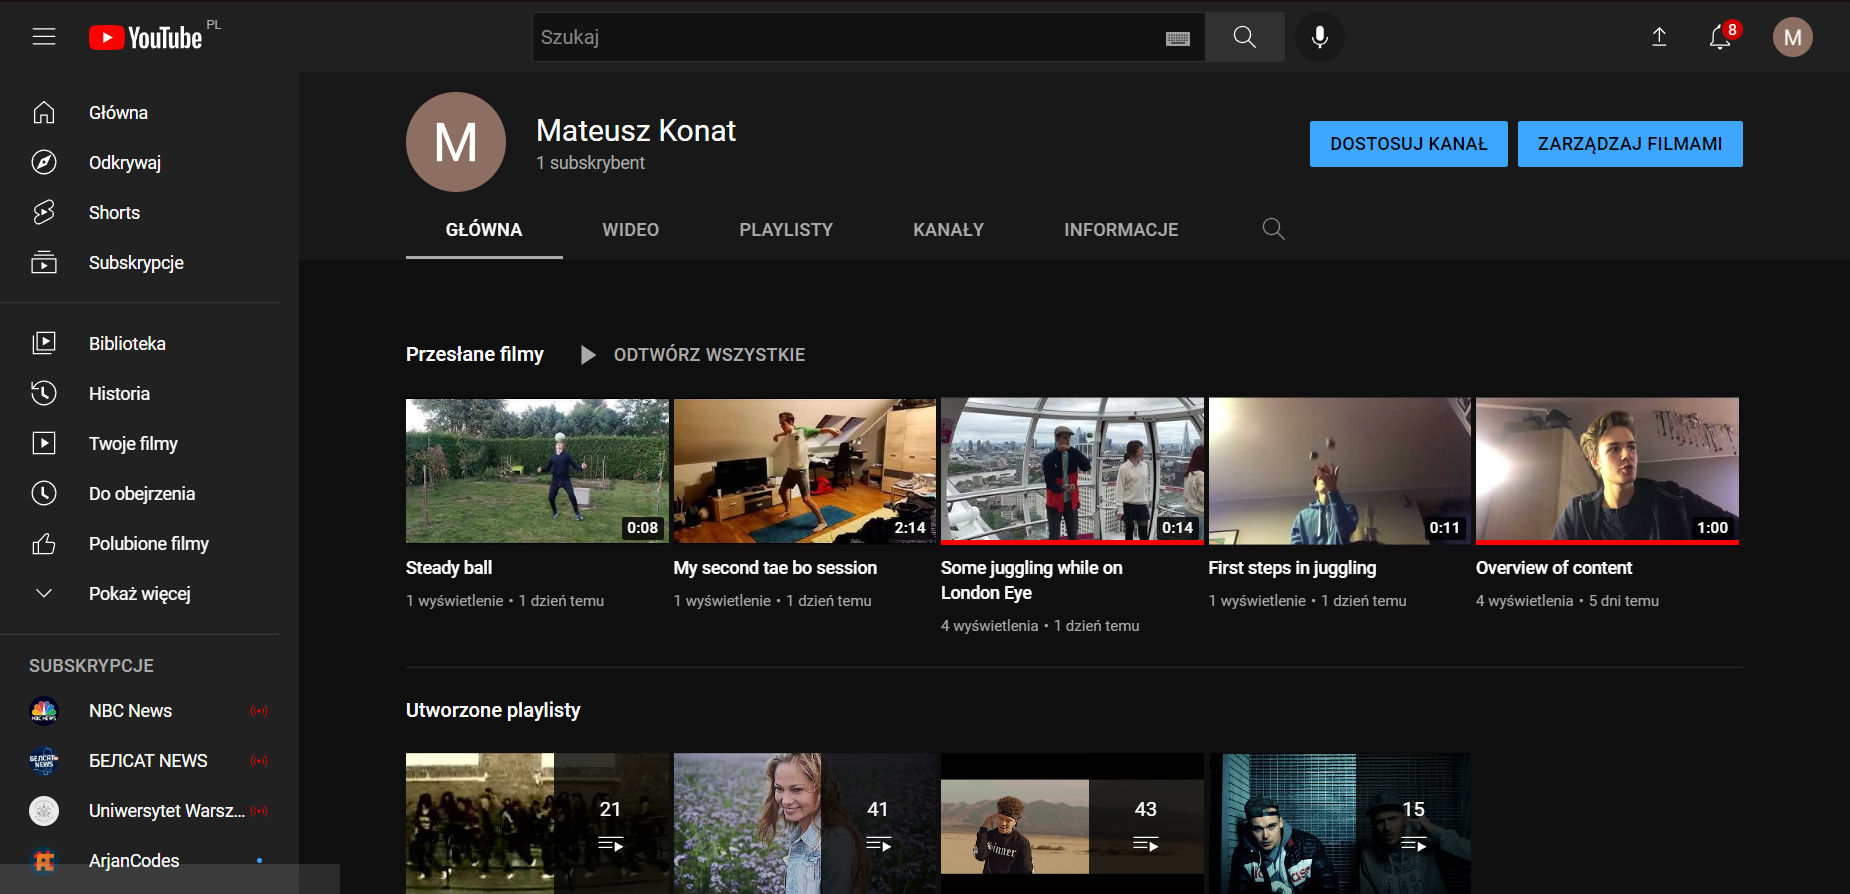
Task: Click the play icon beside Odtwórz wszystkie
Action: [588, 355]
